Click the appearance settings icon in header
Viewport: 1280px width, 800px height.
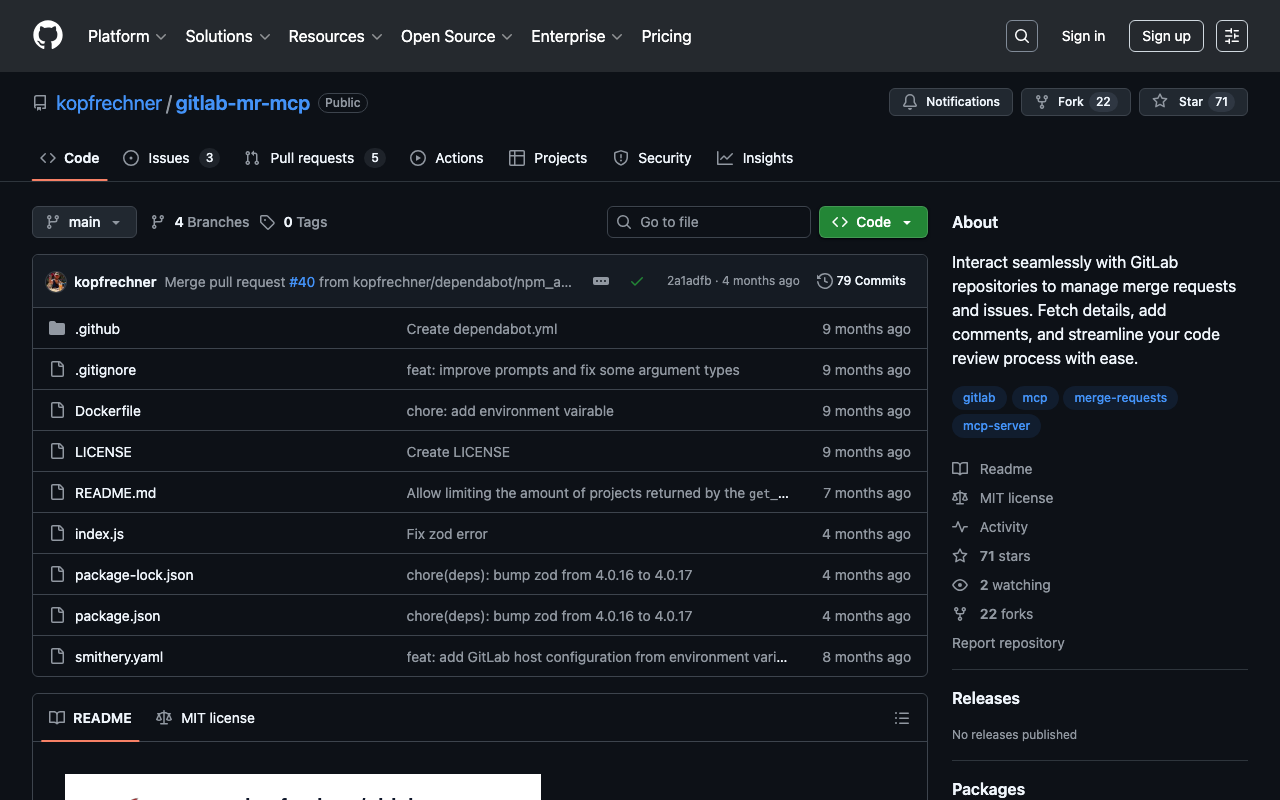click(1231, 36)
